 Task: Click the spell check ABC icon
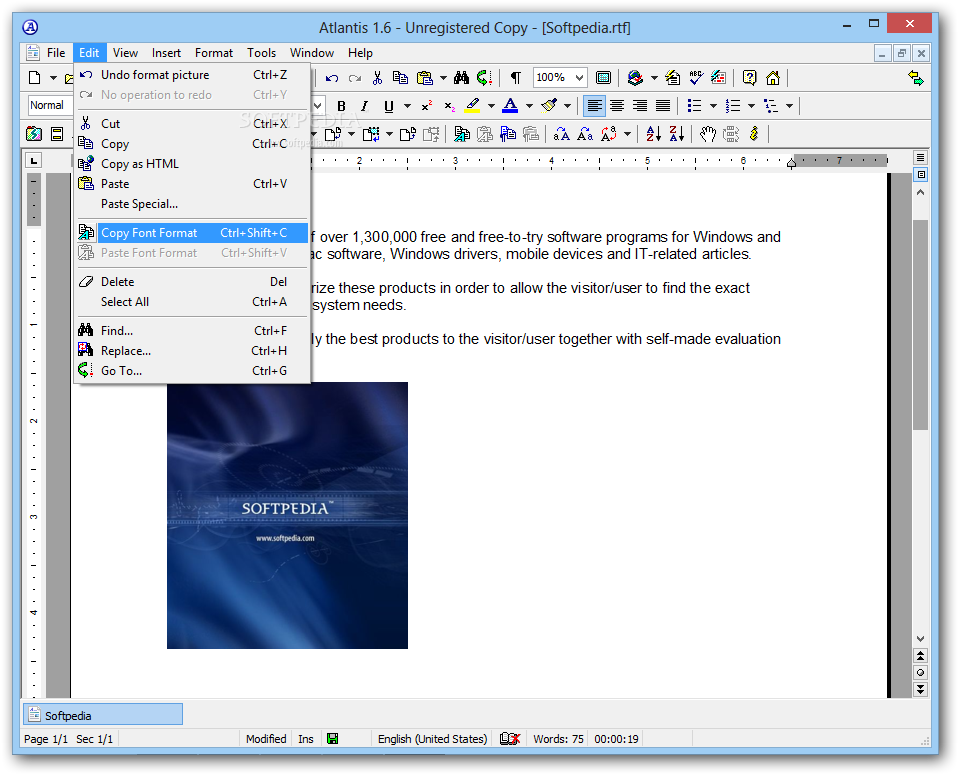click(x=696, y=78)
